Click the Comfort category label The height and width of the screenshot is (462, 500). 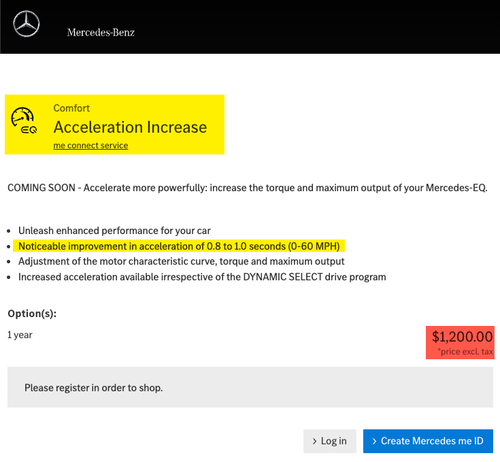click(x=71, y=108)
